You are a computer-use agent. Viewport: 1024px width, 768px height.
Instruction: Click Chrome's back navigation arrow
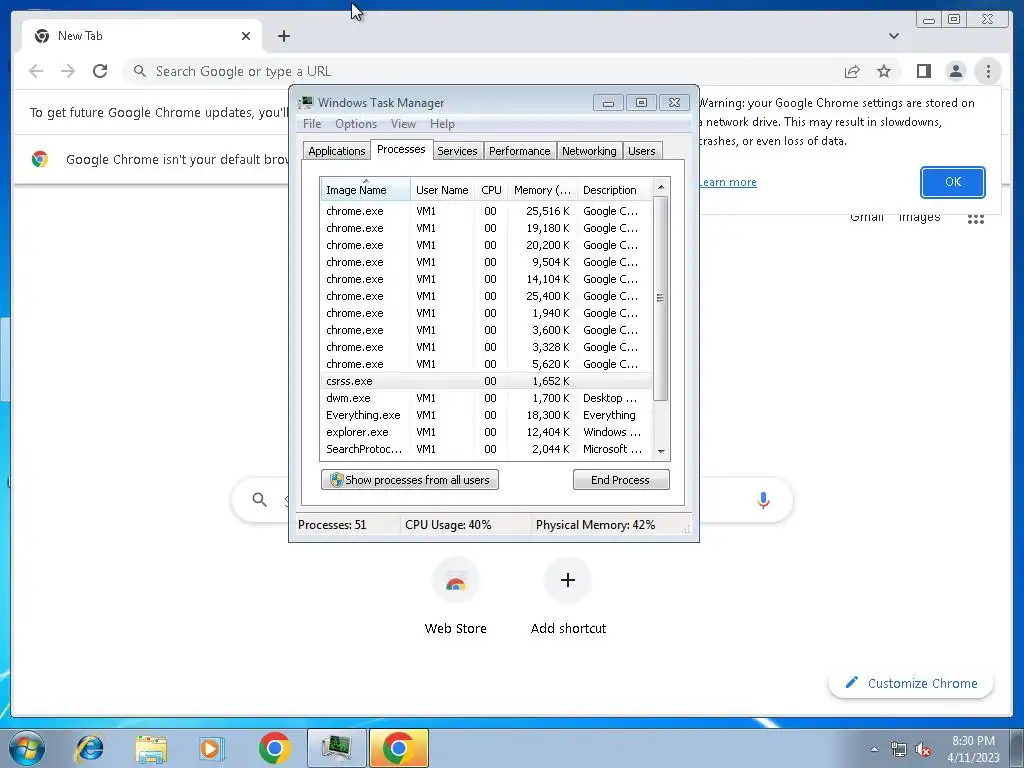(36, 71)
